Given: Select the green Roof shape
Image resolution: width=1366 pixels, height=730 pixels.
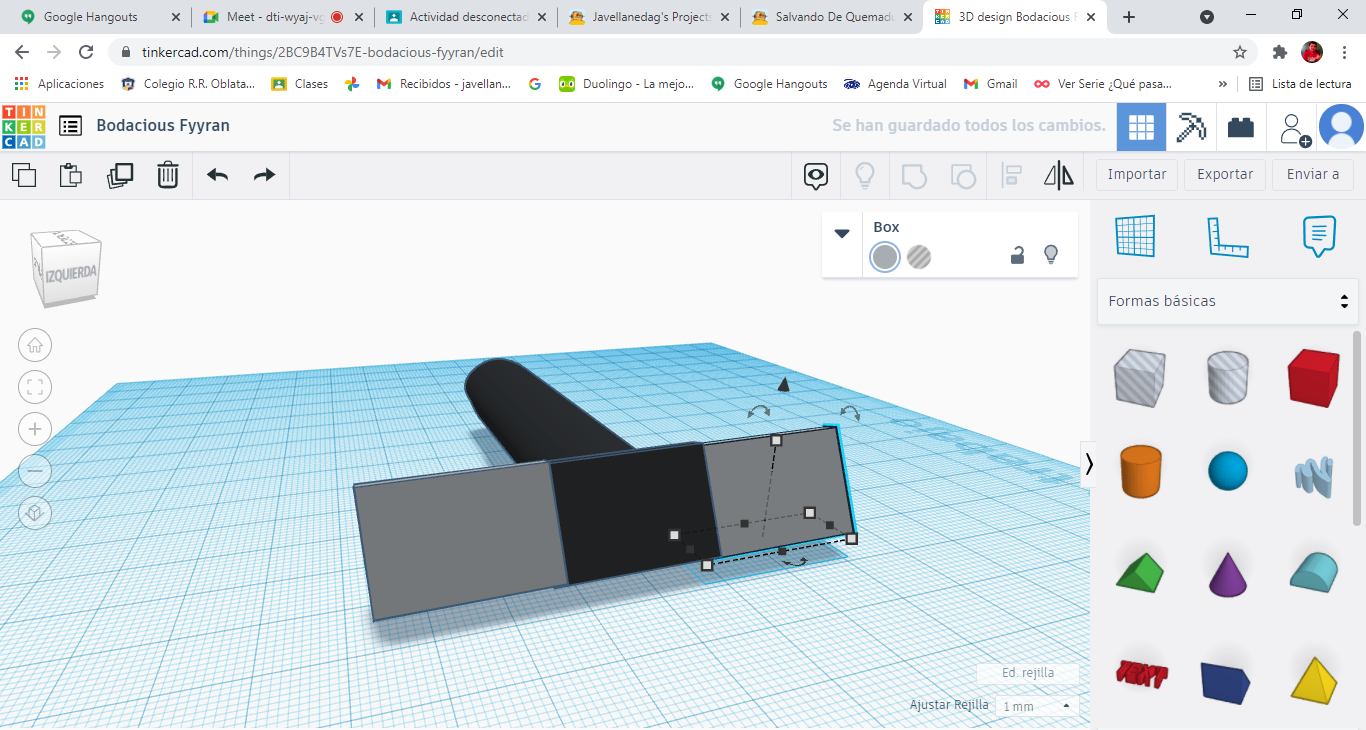Looking at the screenshot, I should click(x=1139, y=572).
